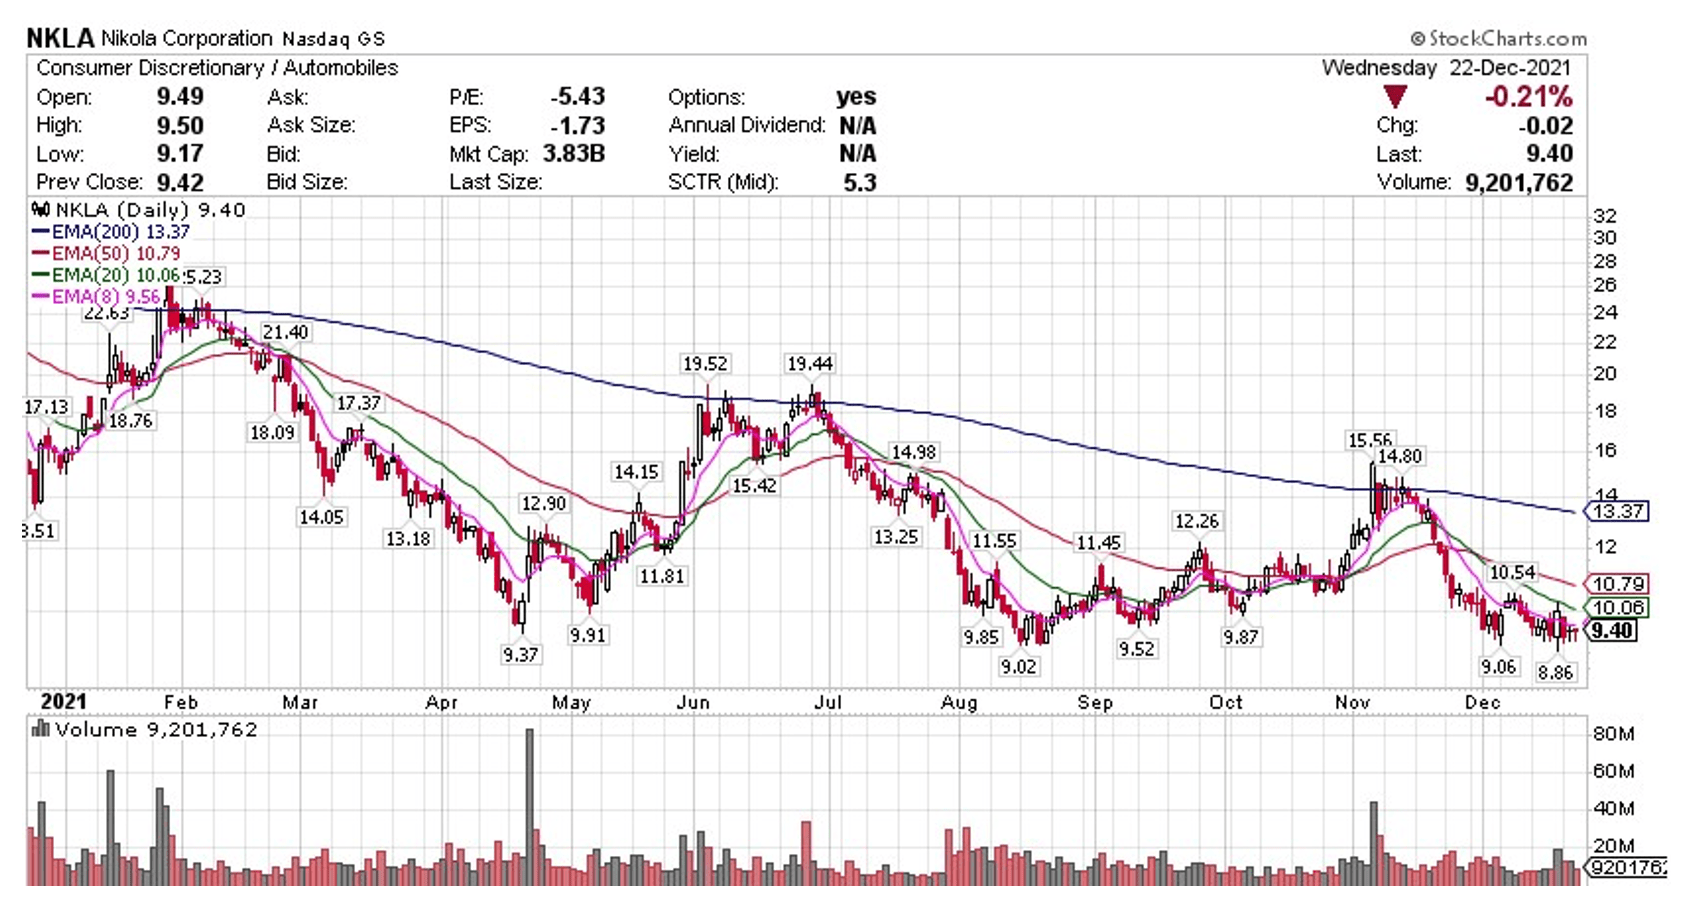1700x900 pixels.
Task: Click the Last Size: label
Action: pos(496,183)
